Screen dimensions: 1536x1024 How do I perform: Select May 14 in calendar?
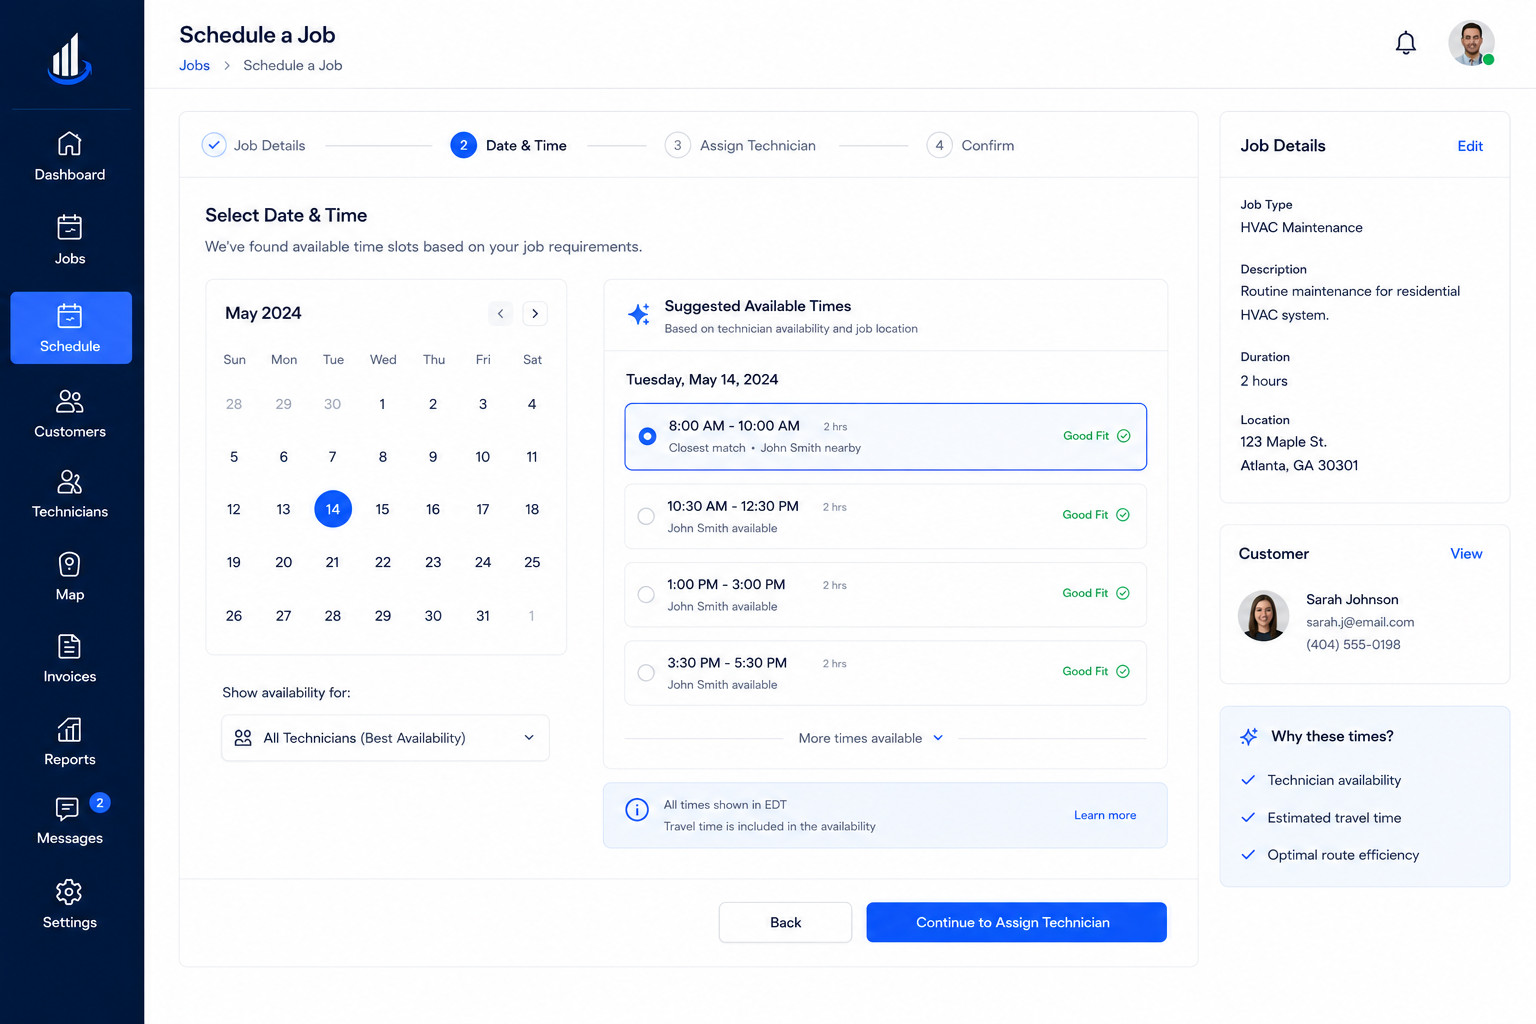coord(333,509)
